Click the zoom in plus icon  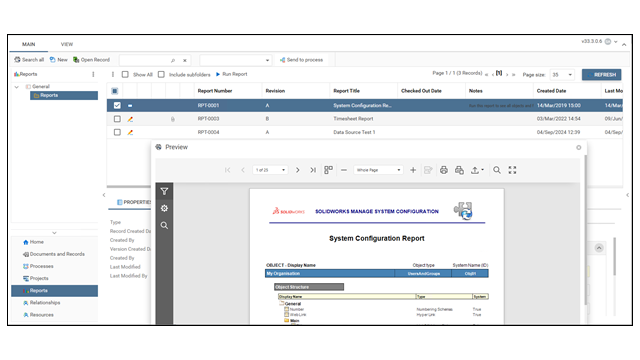413,170
